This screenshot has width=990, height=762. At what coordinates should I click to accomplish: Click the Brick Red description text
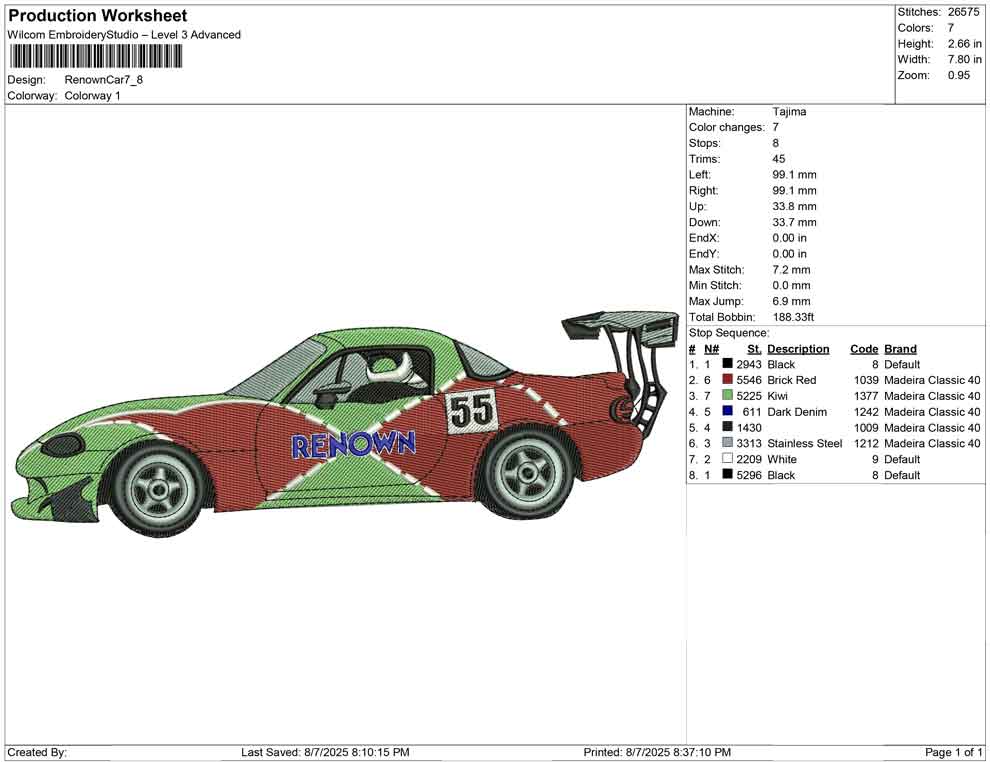tap(792, 380)
